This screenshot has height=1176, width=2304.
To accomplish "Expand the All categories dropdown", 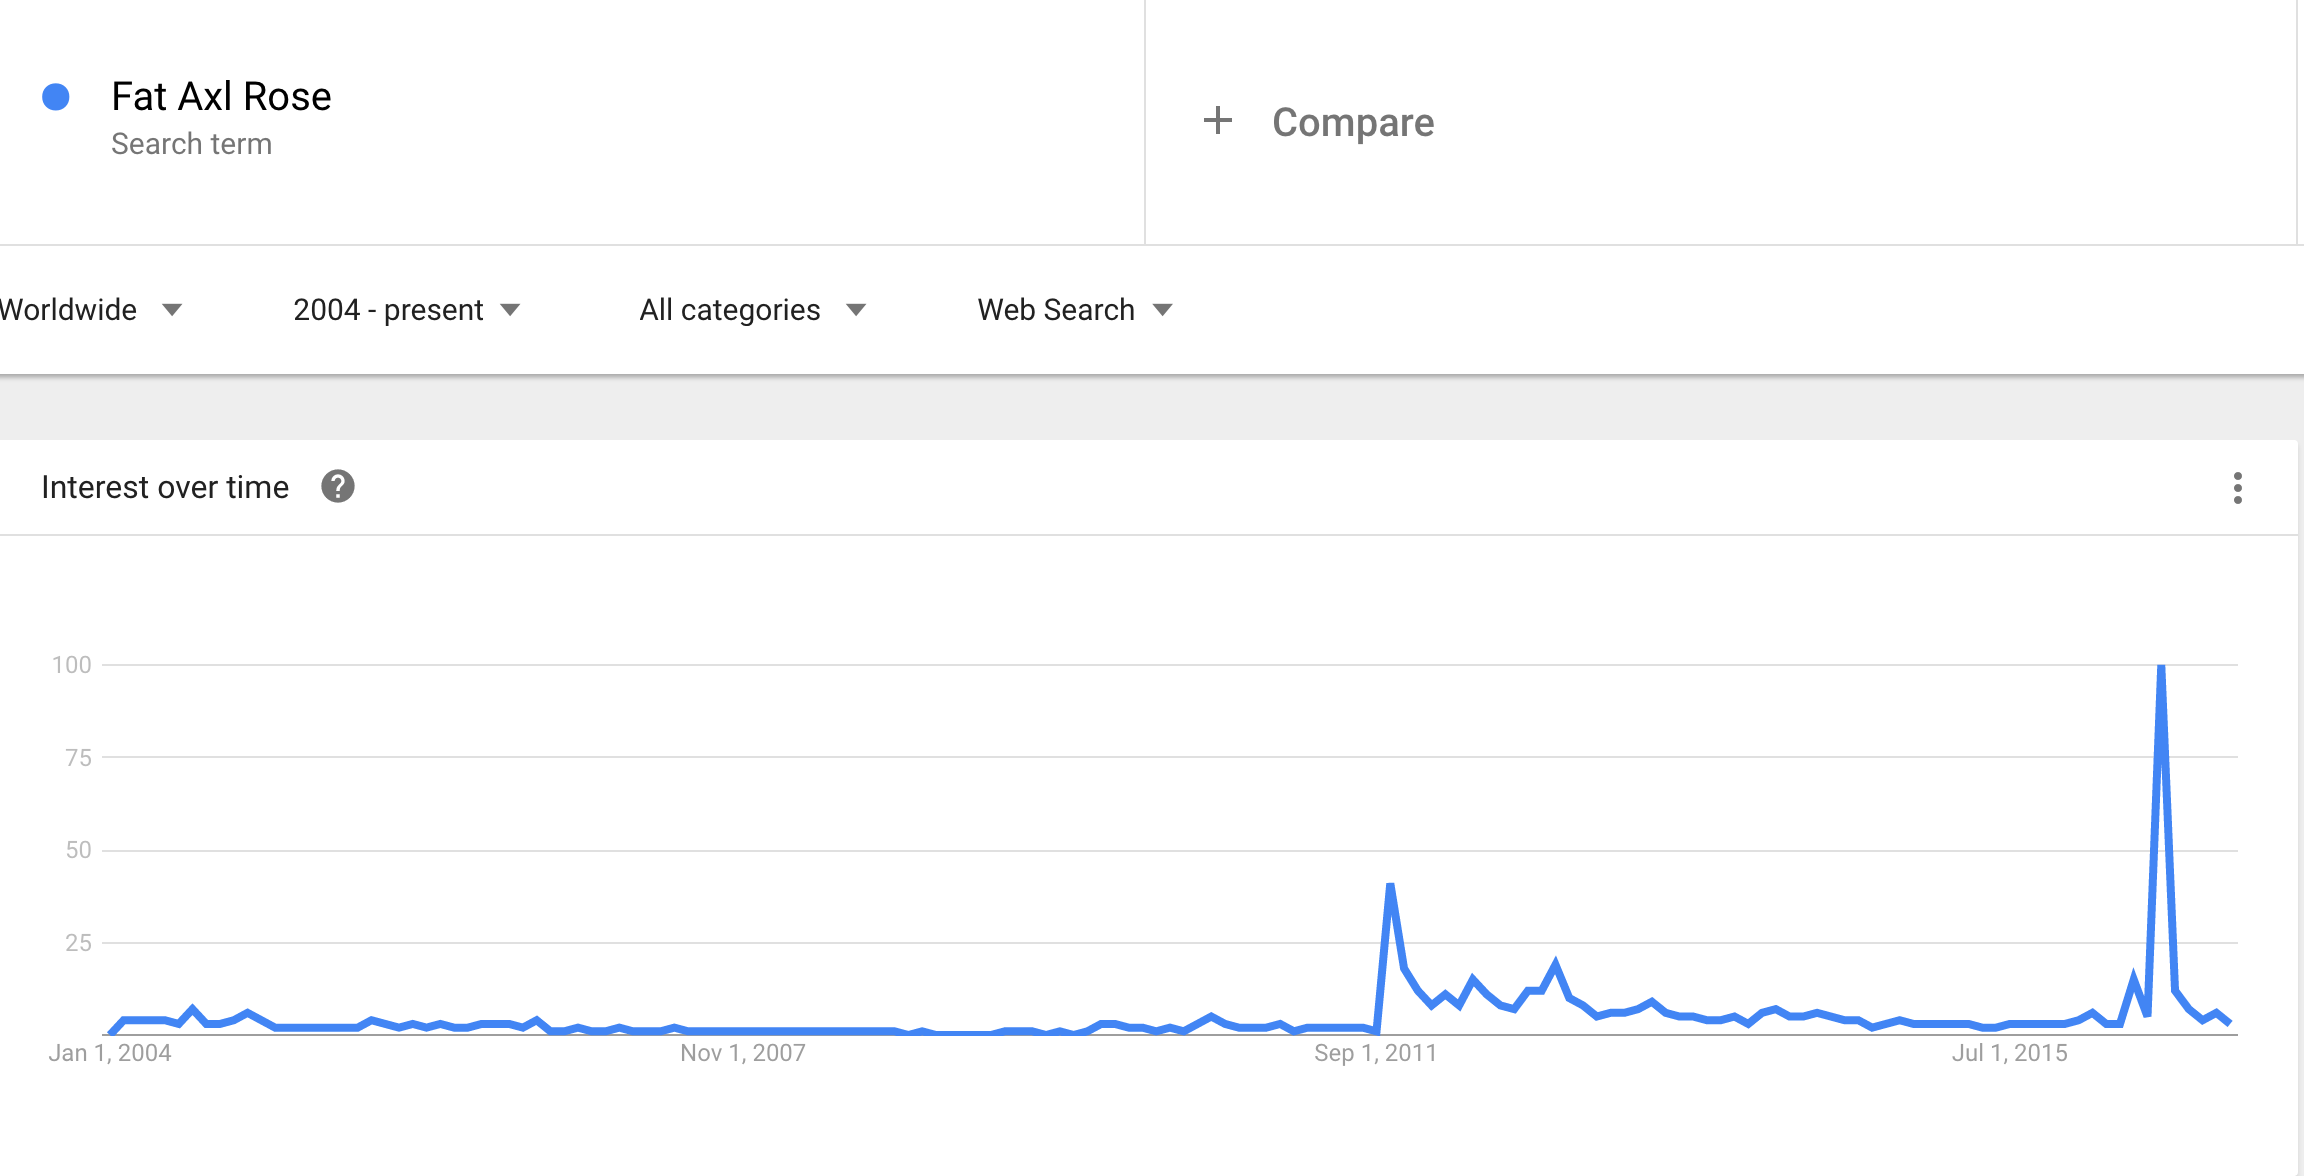I will pyautogui.click(x=751, y=310).
